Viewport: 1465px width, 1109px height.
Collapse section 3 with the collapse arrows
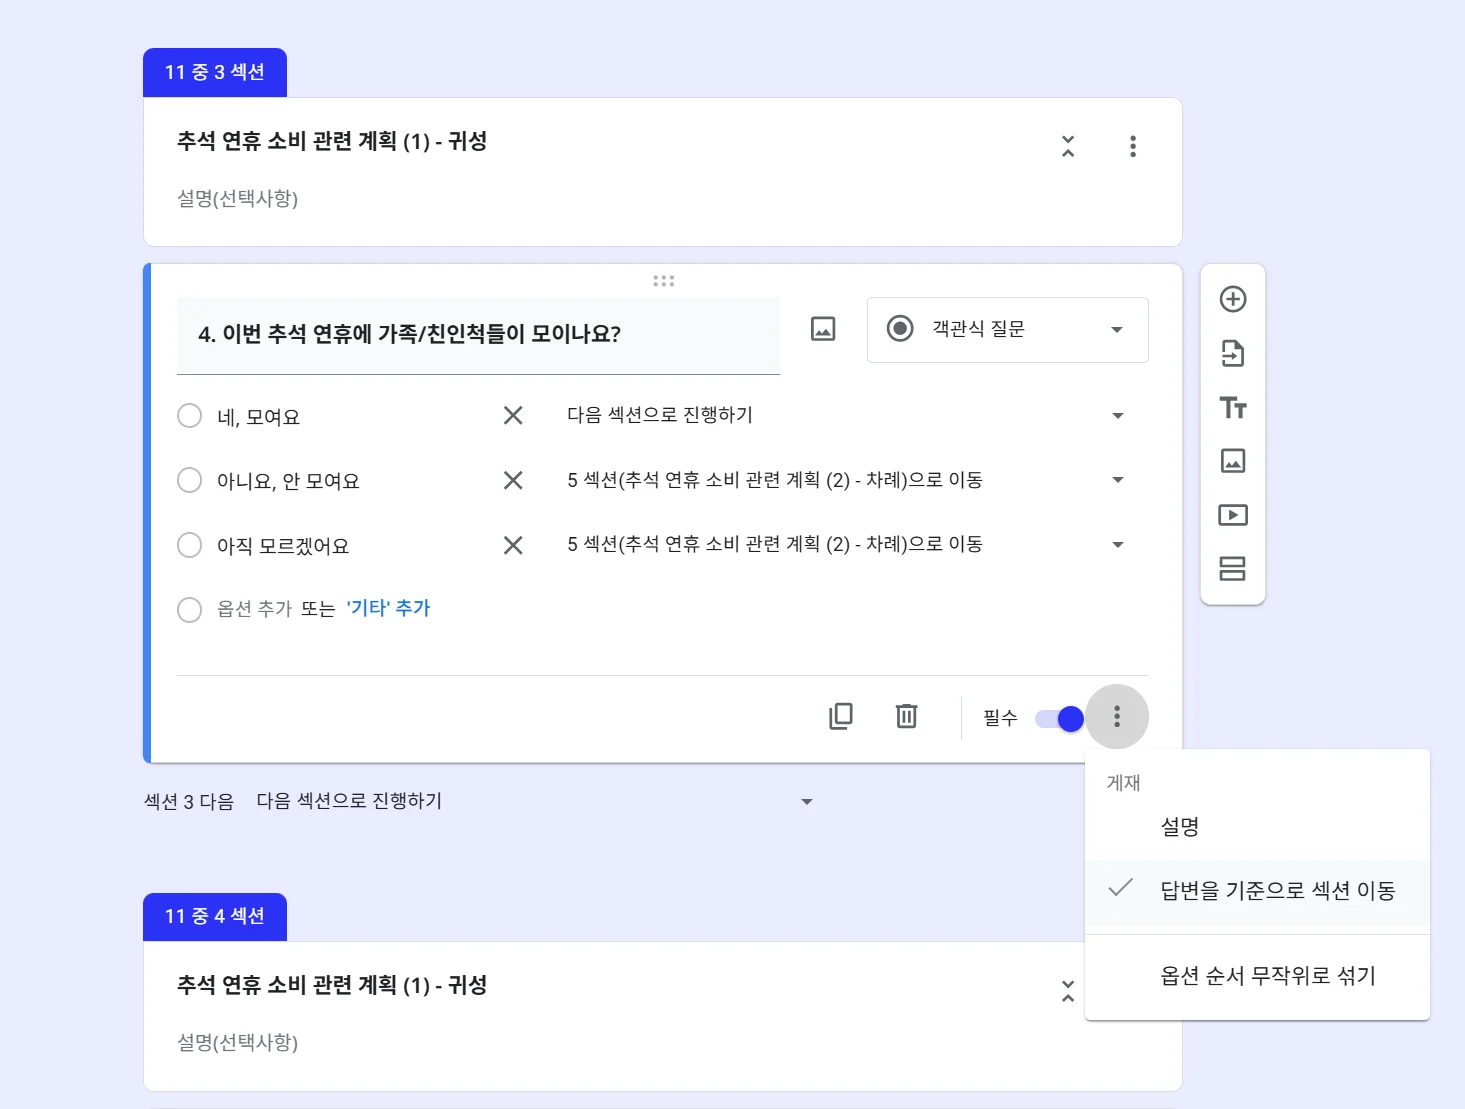pyautogui.click(x=1067, y=146)
